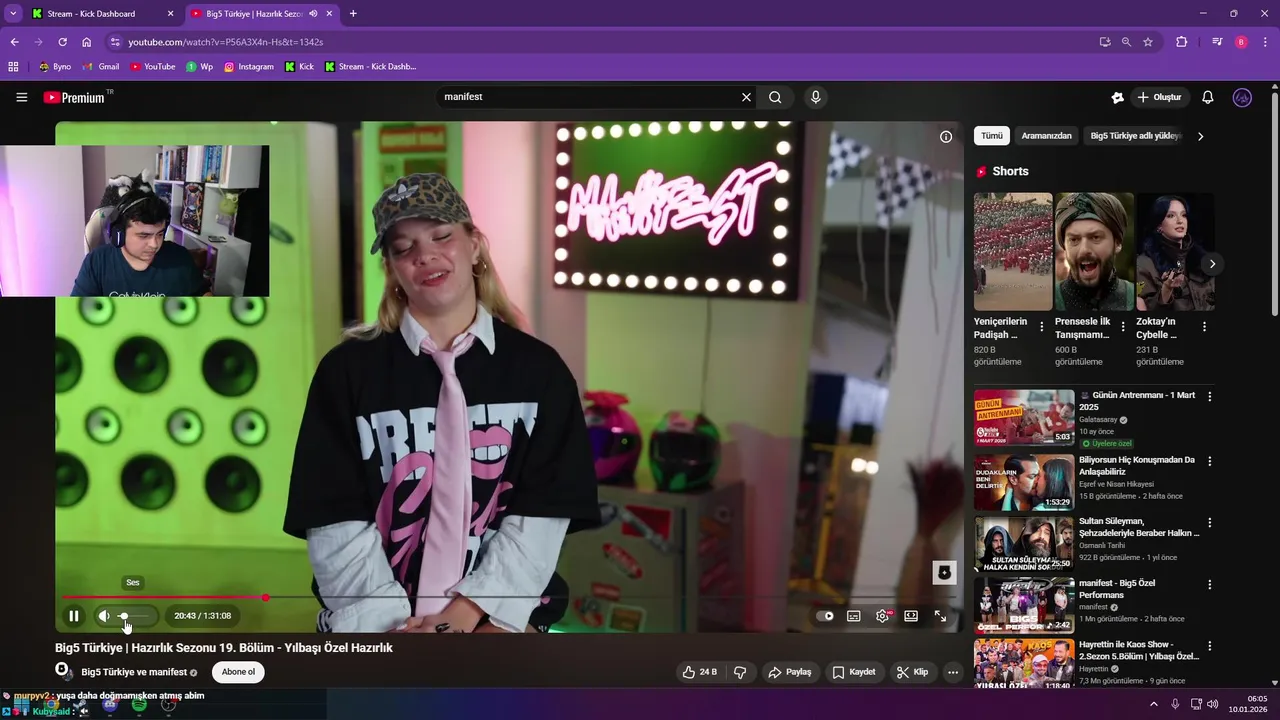Pause the video with the pause button

pos(73,616)
